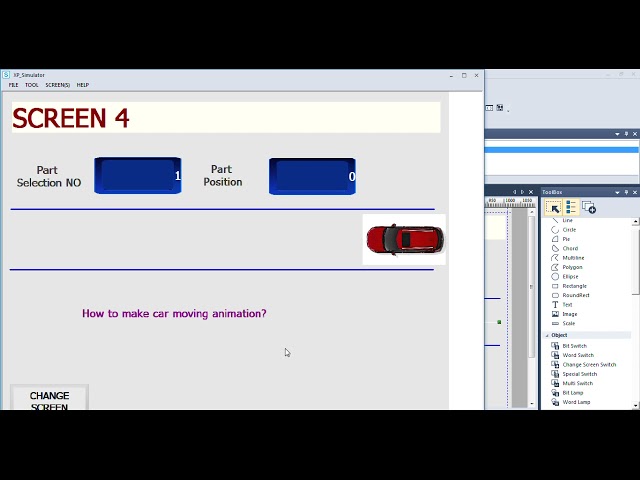Screen dimensions: 640x480
Task: Maximize the XP_Simulator window
Action: pos(464,75)
